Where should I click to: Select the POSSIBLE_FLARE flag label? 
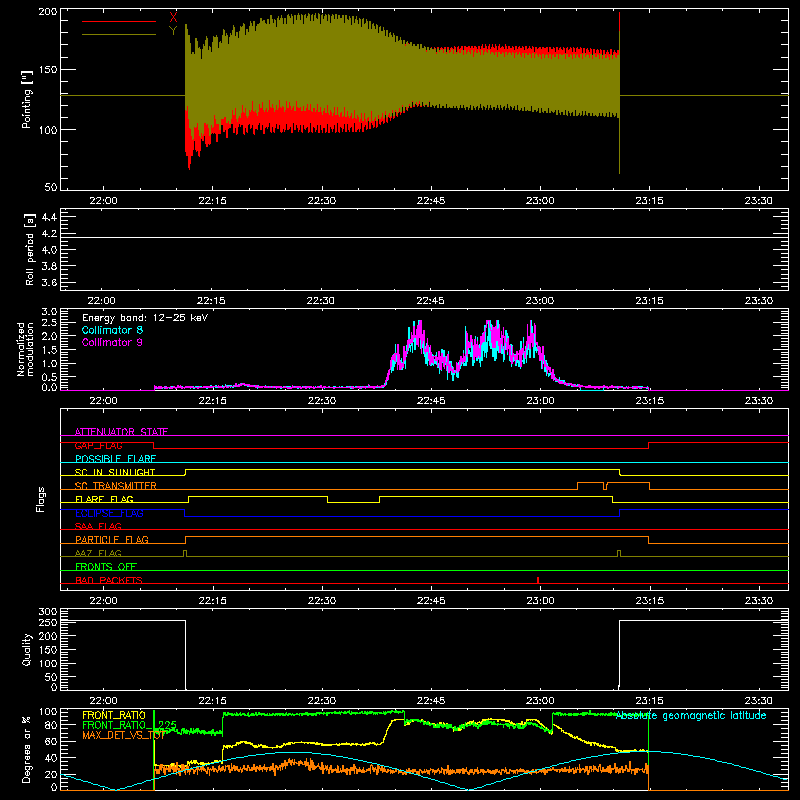(x=115, y=459)
